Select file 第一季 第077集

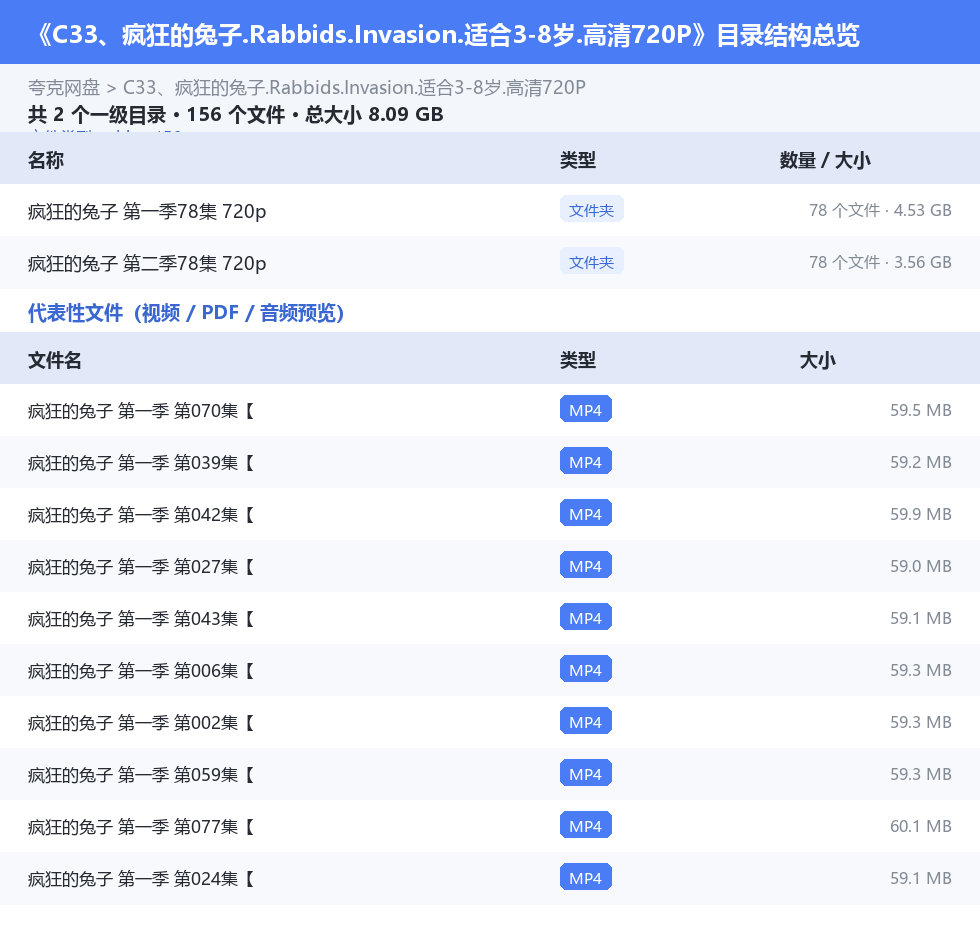[141, 827]
